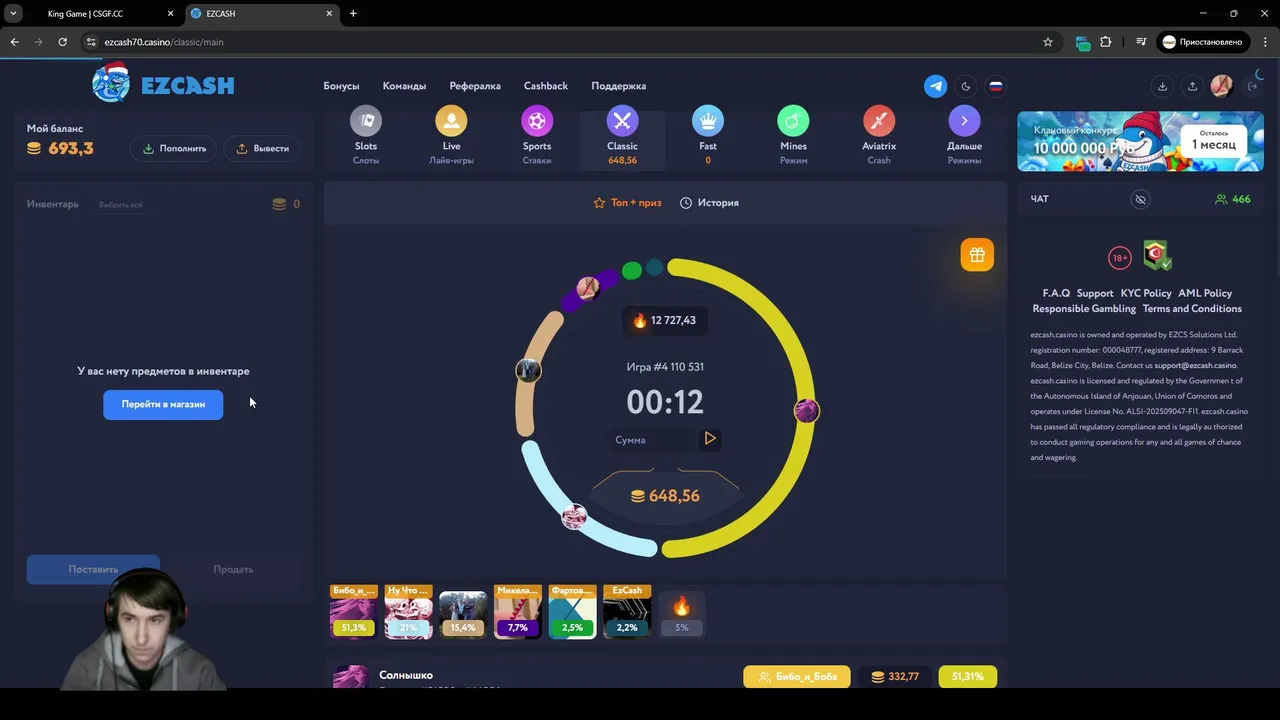The height and width of the screenshot is (720, 1280).
Task: Open the Sports betting category
Action: [537, 135]
